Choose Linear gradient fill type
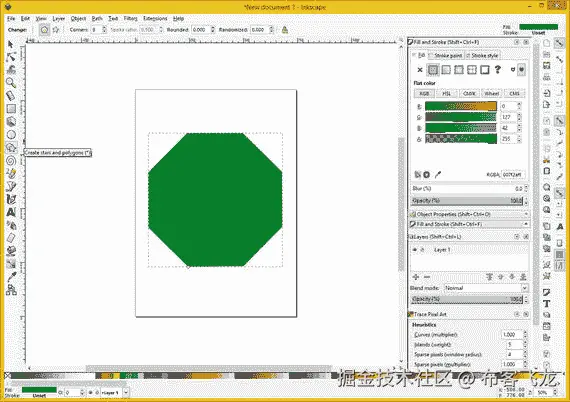This screenshot has width=570, height=402. 446,70
